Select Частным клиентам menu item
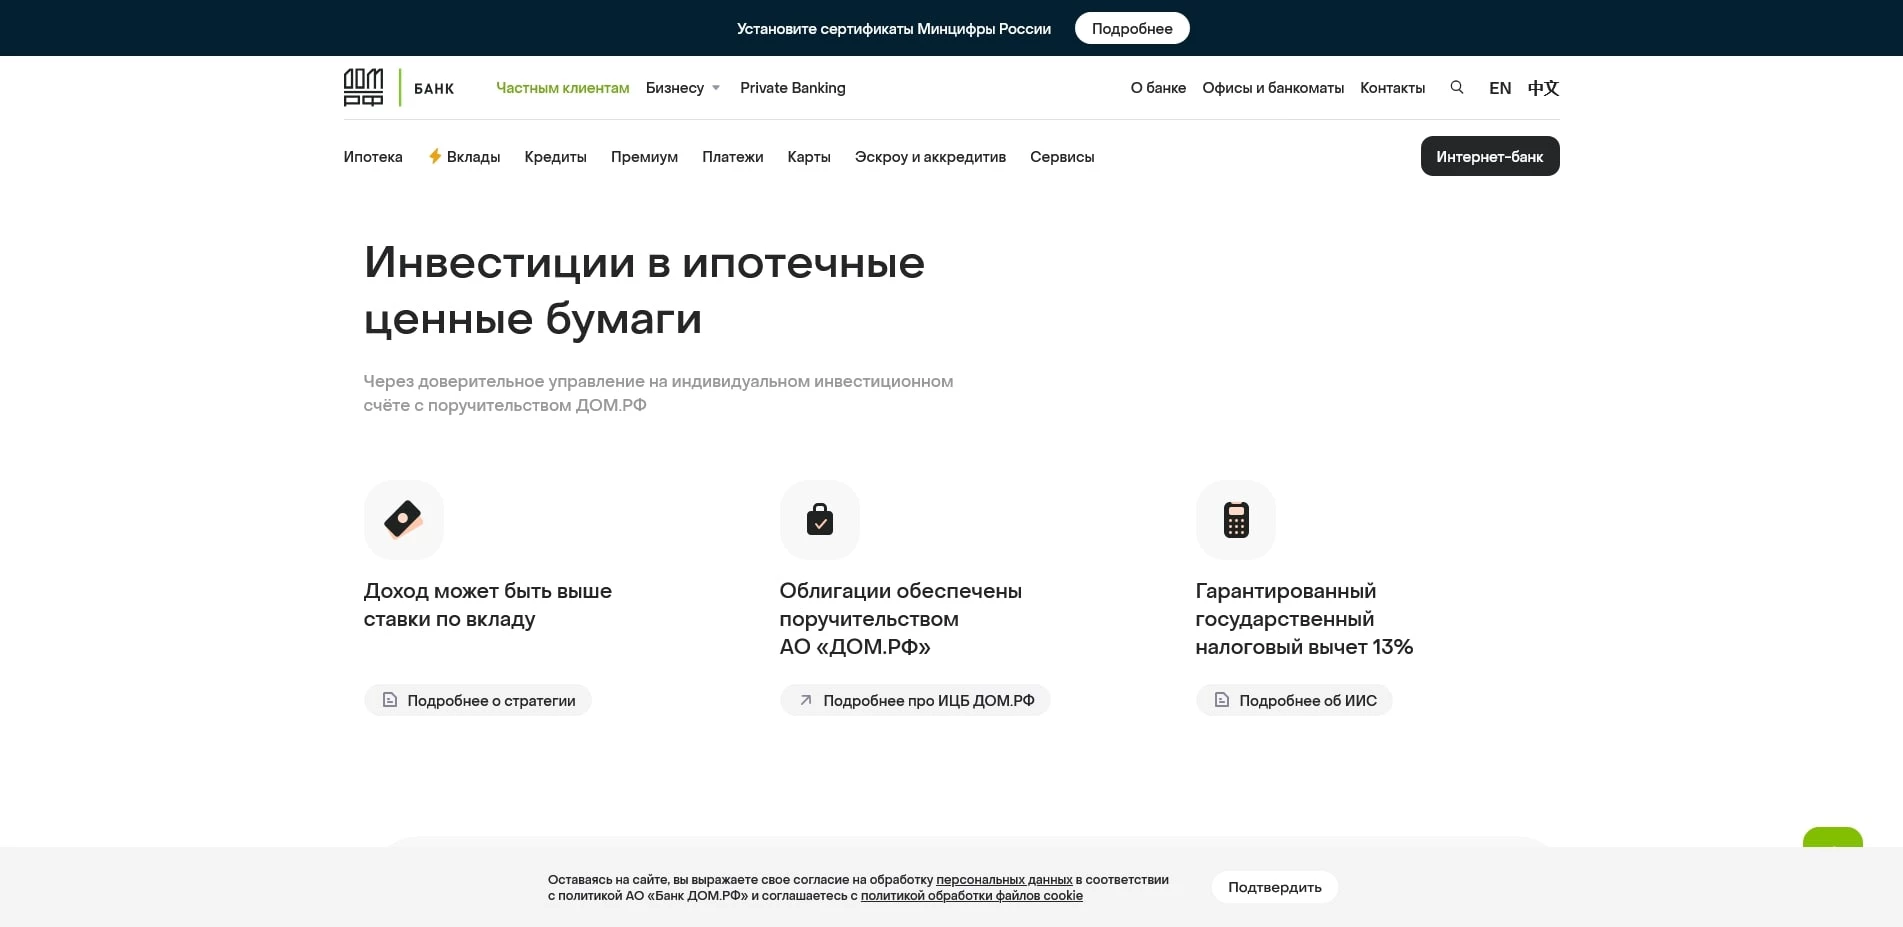This screenshot has width=1903, height=927. 562,88
